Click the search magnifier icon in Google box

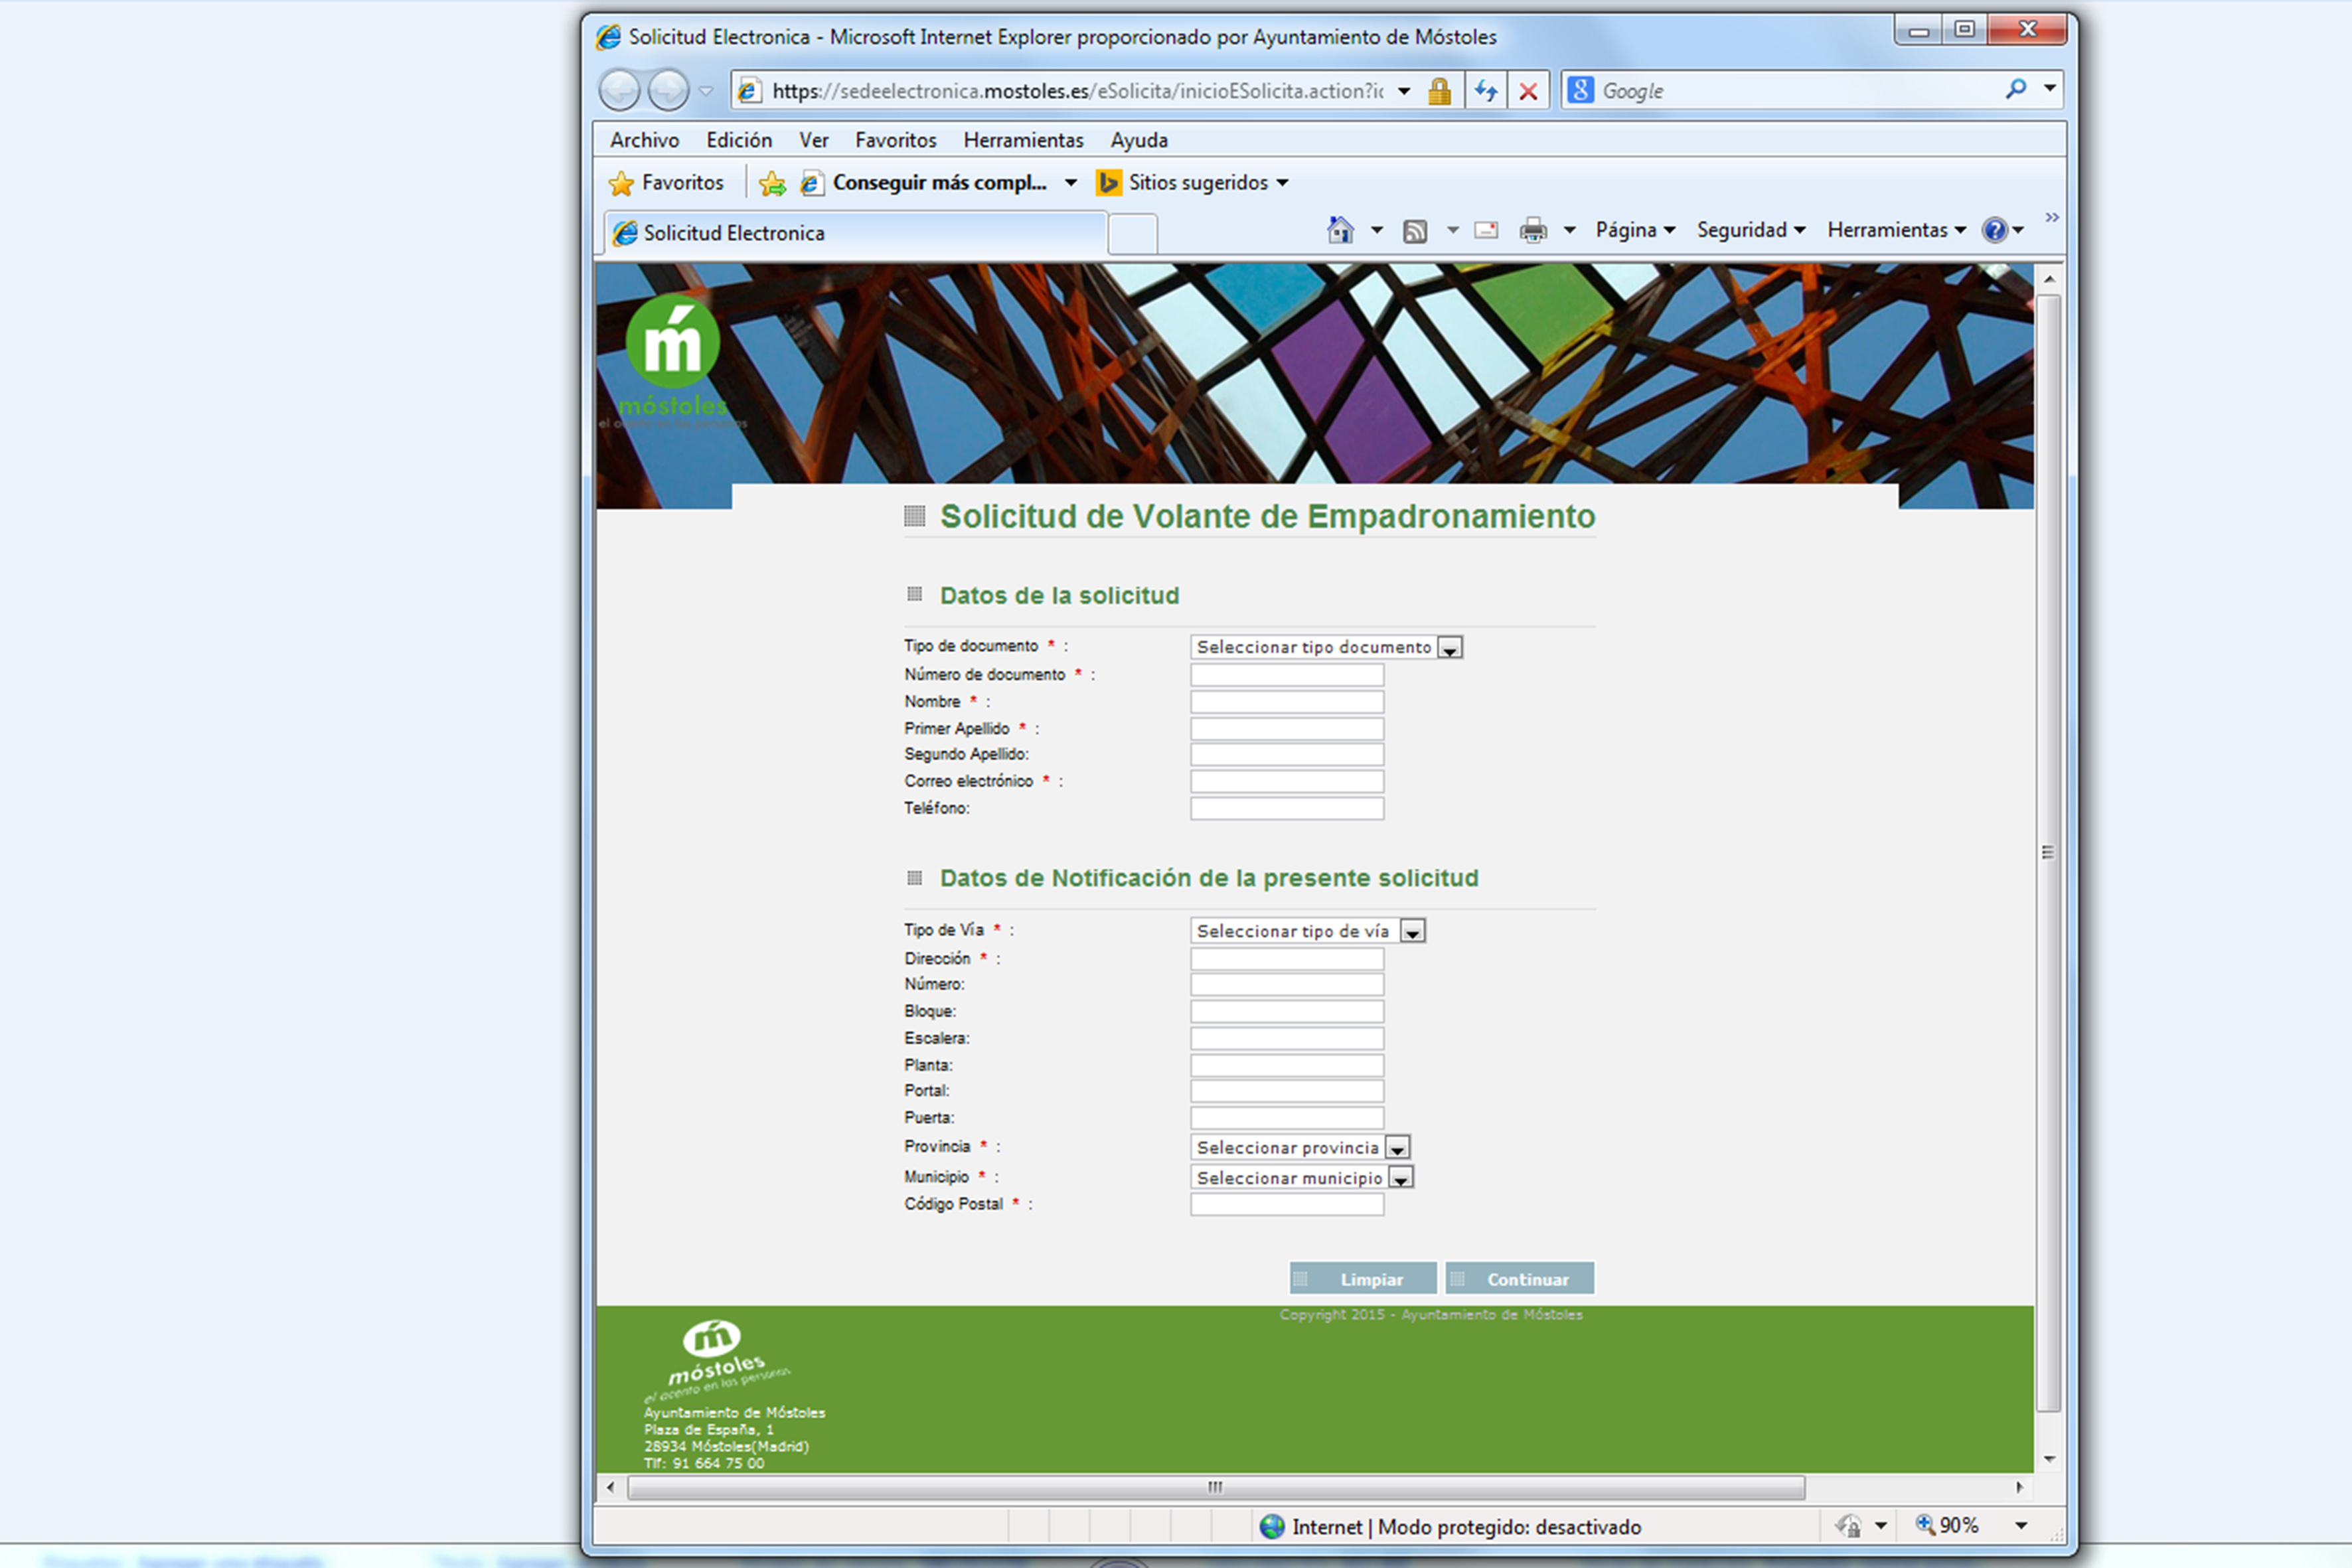(2016, 89)
